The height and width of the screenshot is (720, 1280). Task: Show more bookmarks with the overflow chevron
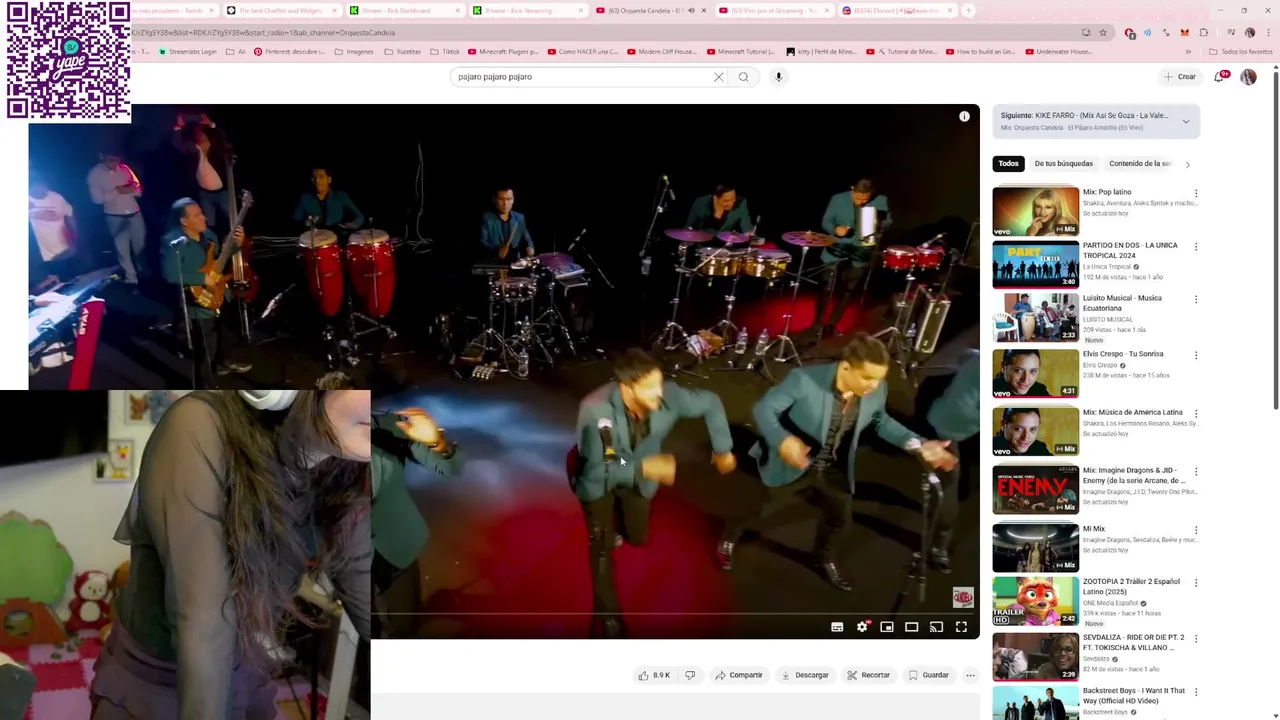[1188, 52]
